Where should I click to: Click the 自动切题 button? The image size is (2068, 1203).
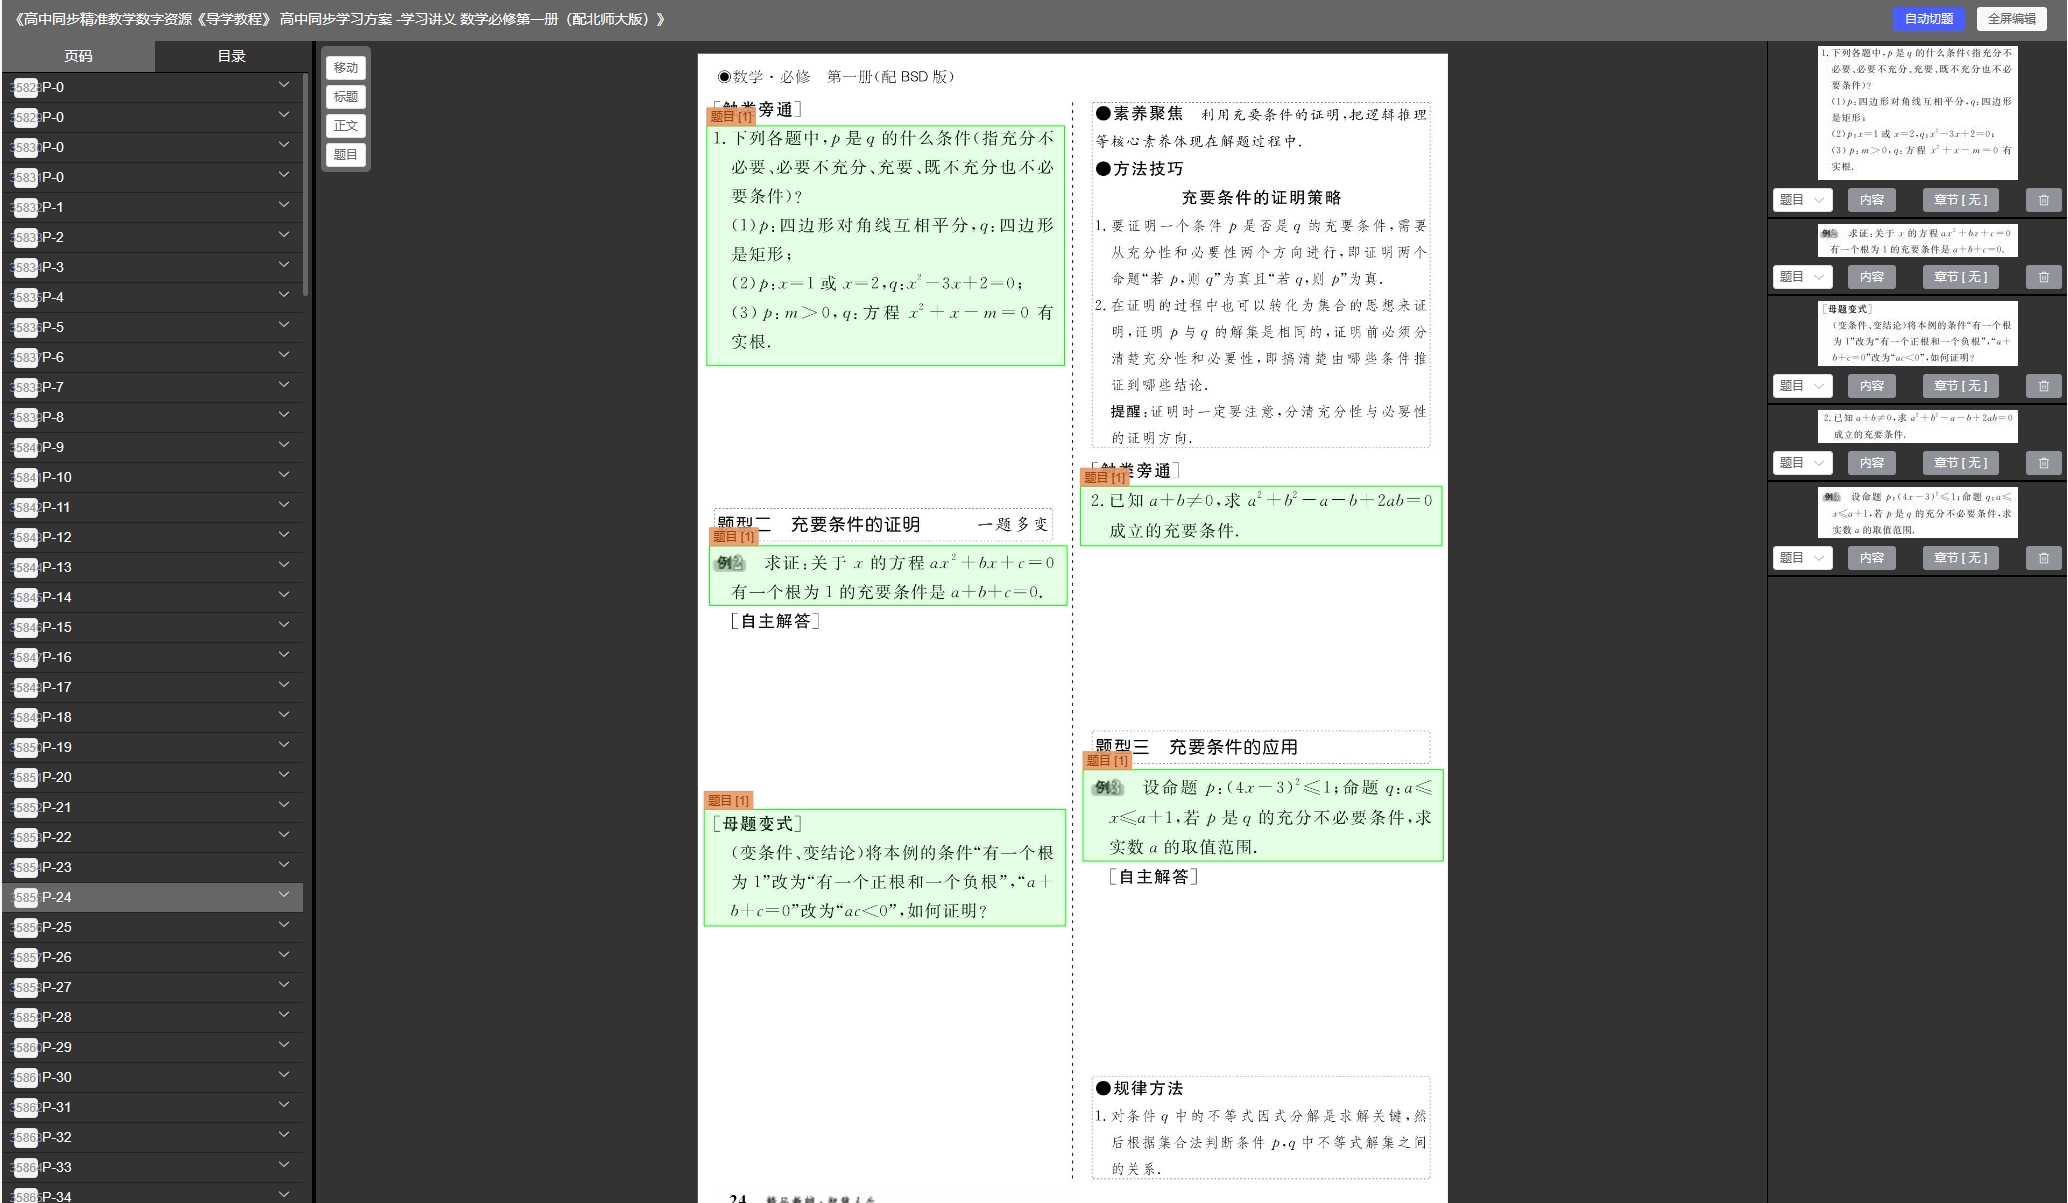coord(1928,19)
